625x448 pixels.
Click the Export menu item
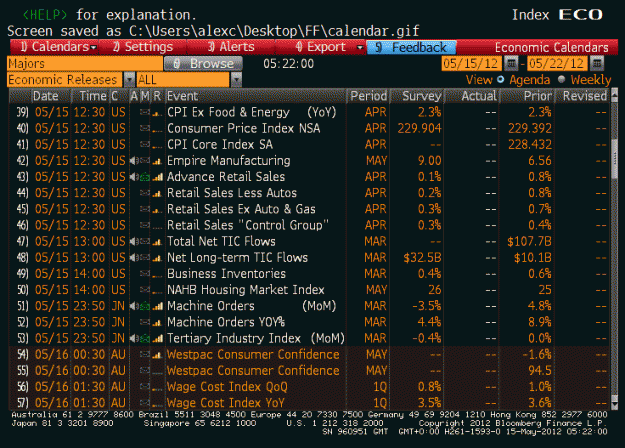(x=320, y=47)
